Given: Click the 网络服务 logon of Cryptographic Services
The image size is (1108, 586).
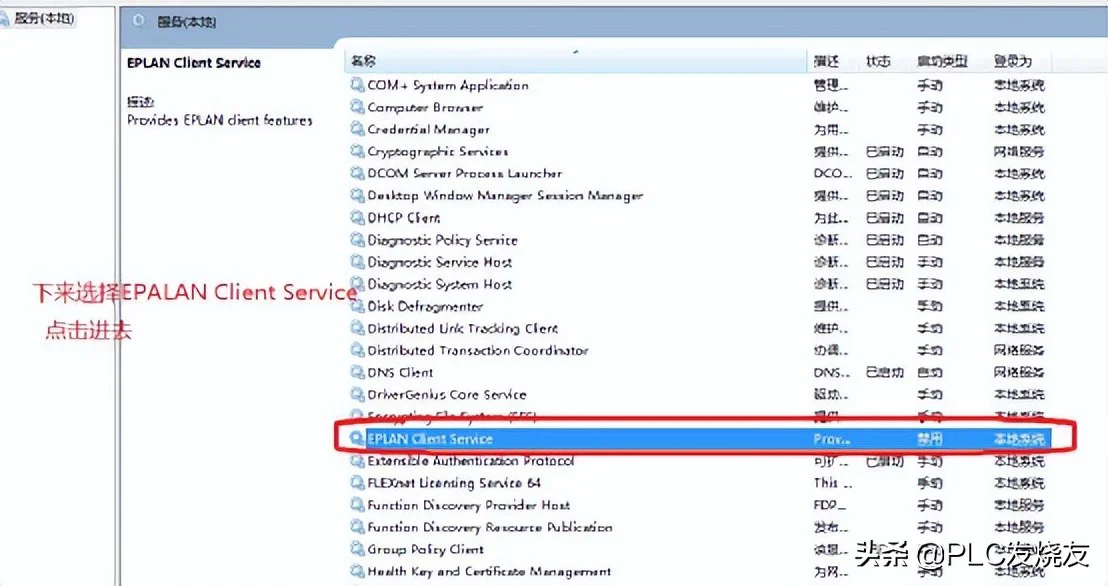Looking at the screenshot, I should coord(1018,151).
